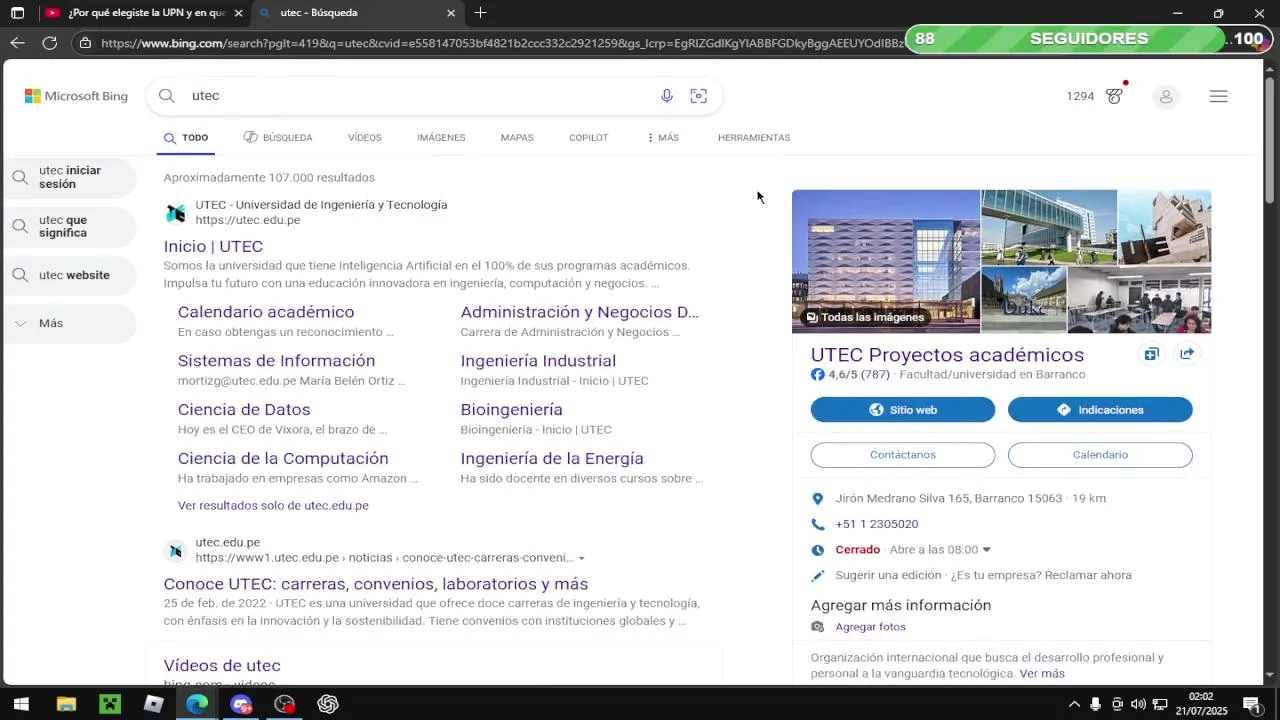The height and width of the screenshot is (720, 1280).
Task: Click Sugerir una edición link
Action: click(x=889, y=576)
